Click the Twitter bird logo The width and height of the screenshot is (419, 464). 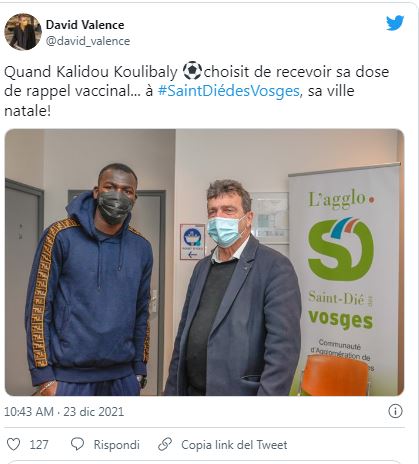(395, 23)
